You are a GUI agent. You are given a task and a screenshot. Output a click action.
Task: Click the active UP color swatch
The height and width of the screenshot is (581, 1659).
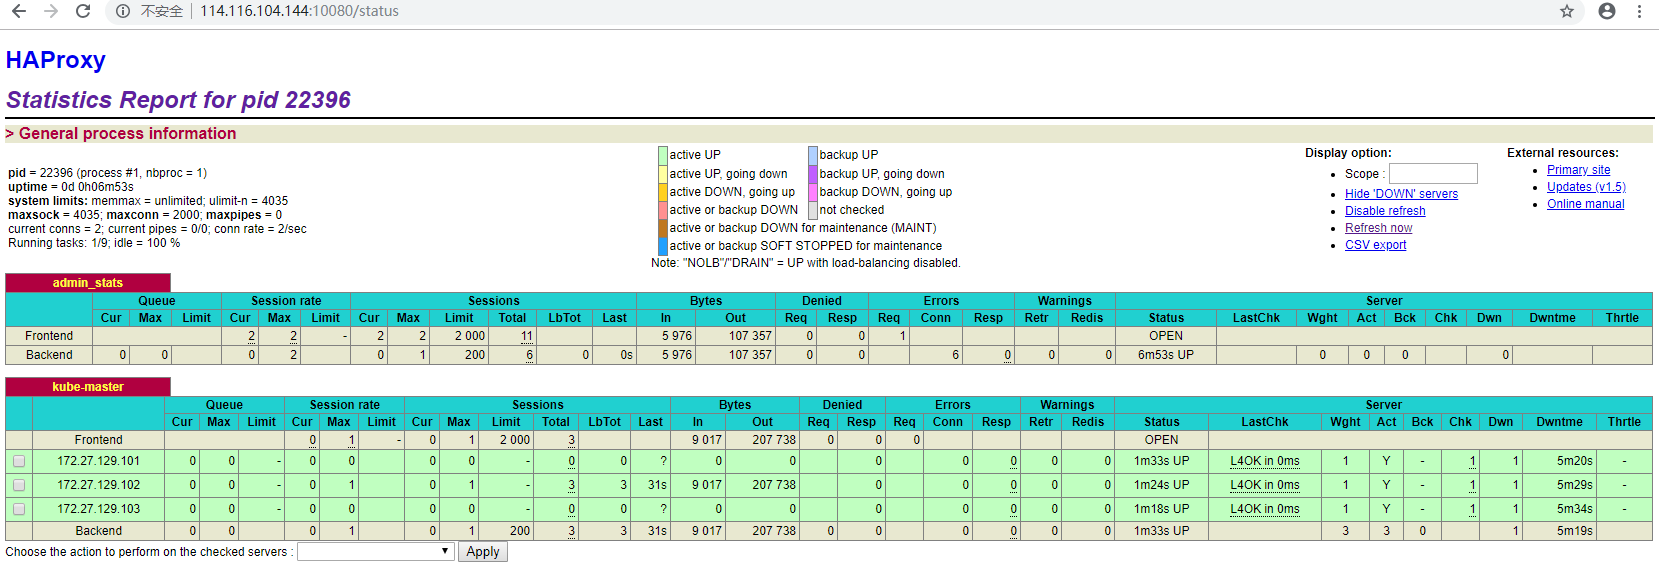point(663,155)
